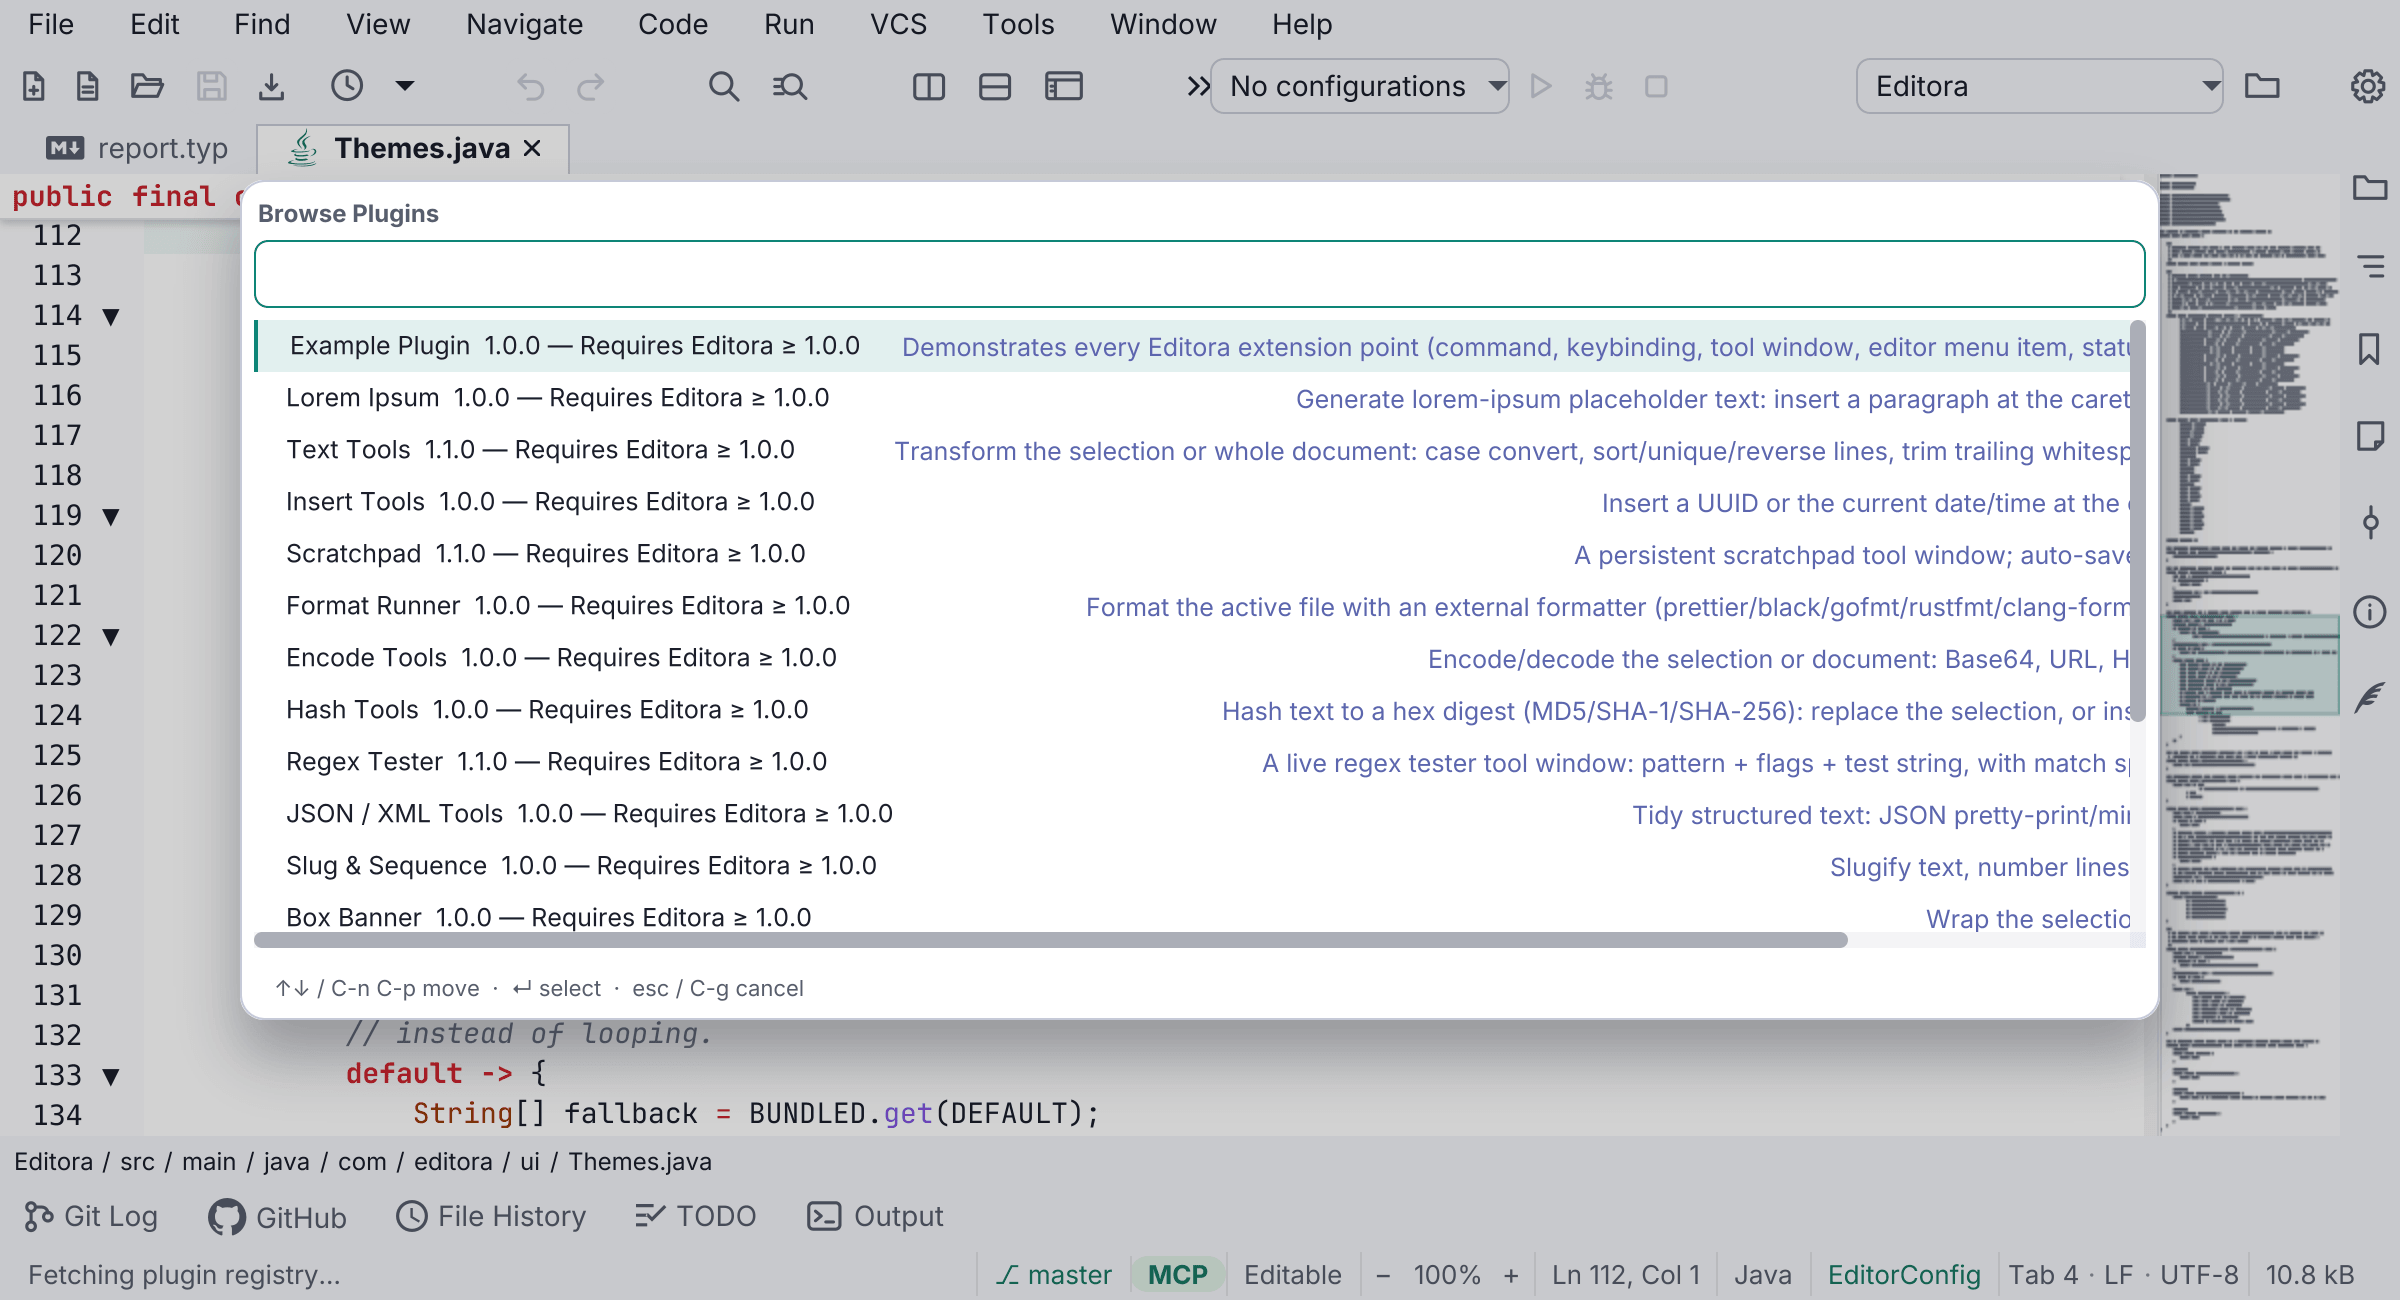Open folder using the toolbar icon

147,87
